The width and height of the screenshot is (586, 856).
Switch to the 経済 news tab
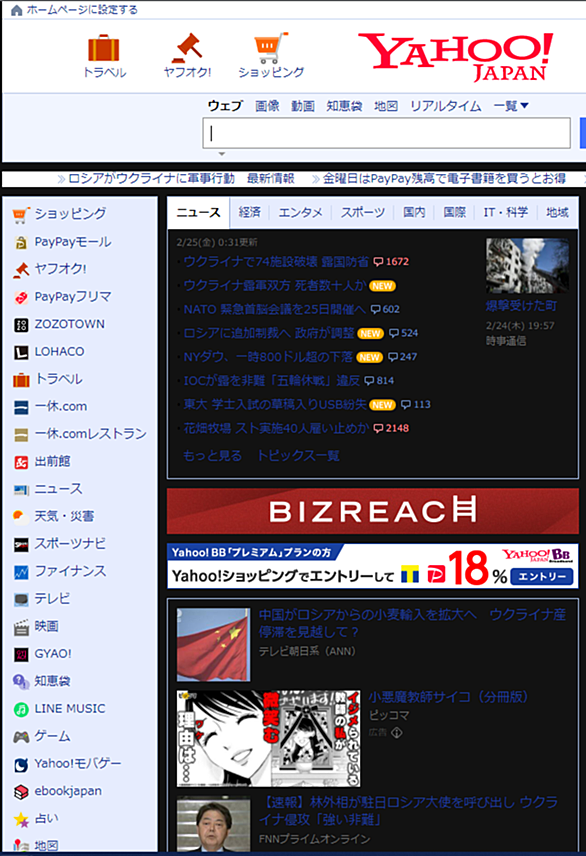250,212
